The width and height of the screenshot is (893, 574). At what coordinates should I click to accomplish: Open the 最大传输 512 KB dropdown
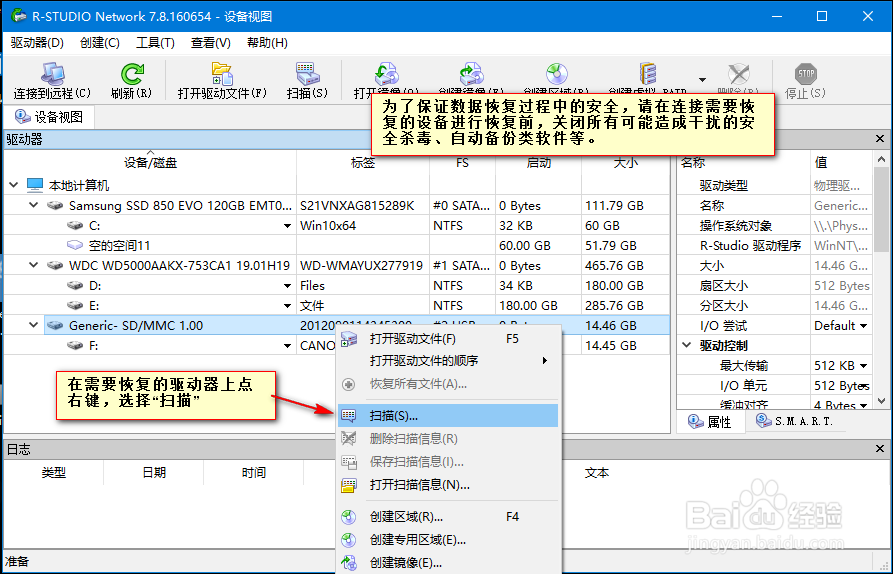[864, 366]
